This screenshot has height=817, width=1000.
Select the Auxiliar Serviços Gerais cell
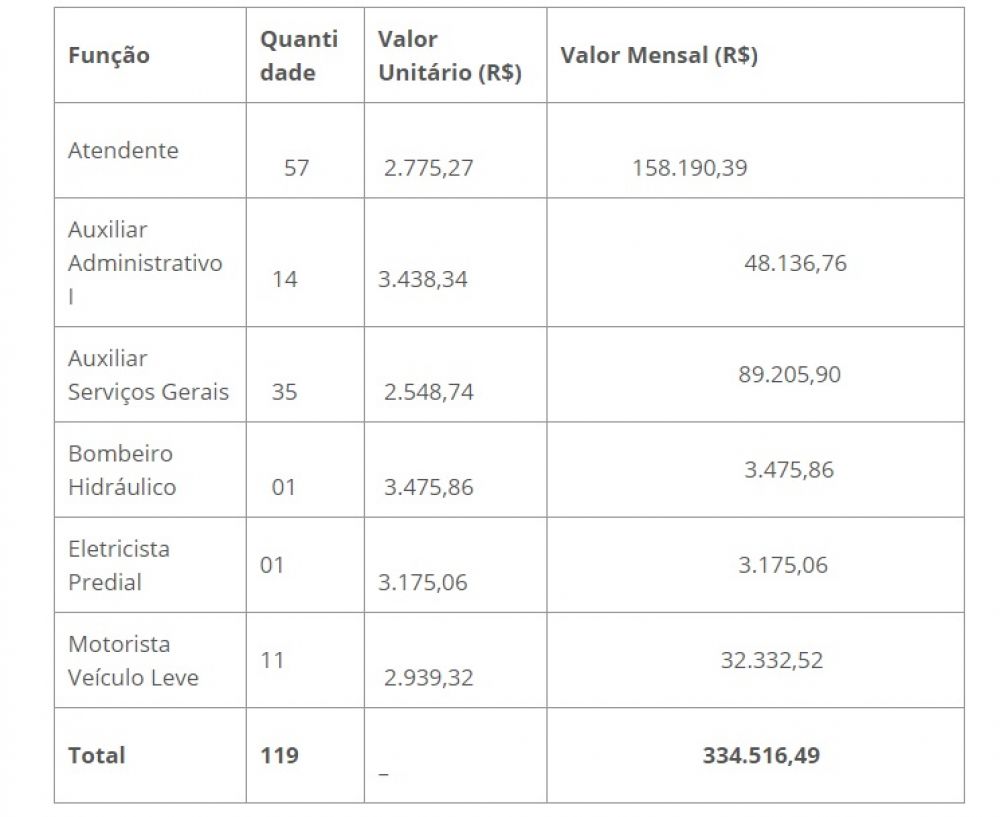(x=148, y=375)
